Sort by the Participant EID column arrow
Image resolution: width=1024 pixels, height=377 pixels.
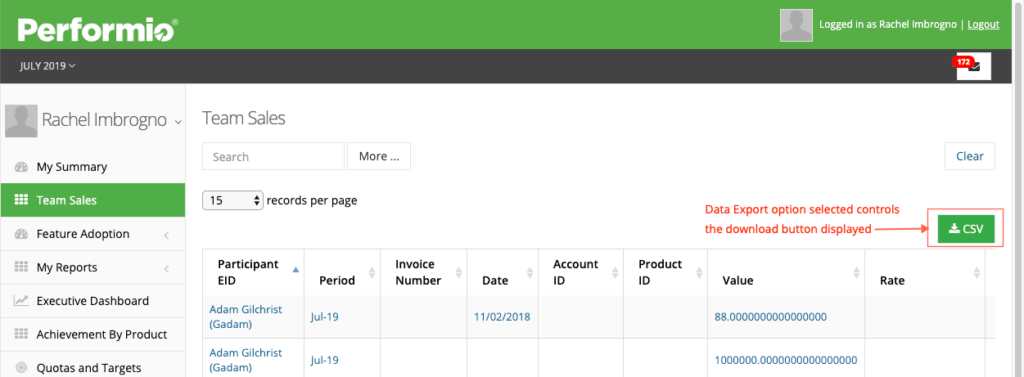tap(296, 270)
